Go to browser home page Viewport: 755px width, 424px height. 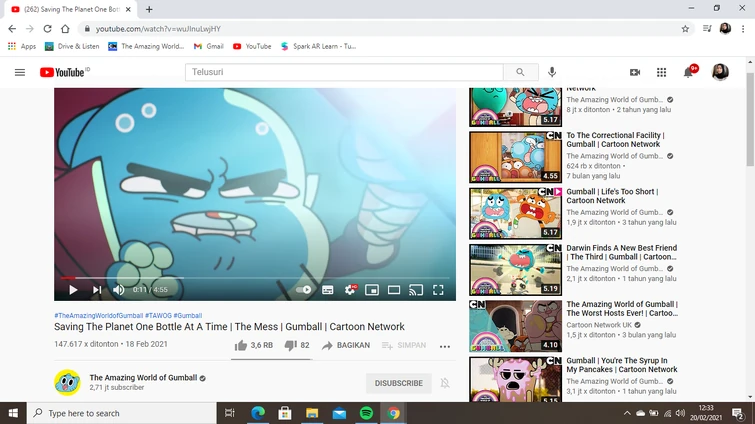tap(65, 29)
